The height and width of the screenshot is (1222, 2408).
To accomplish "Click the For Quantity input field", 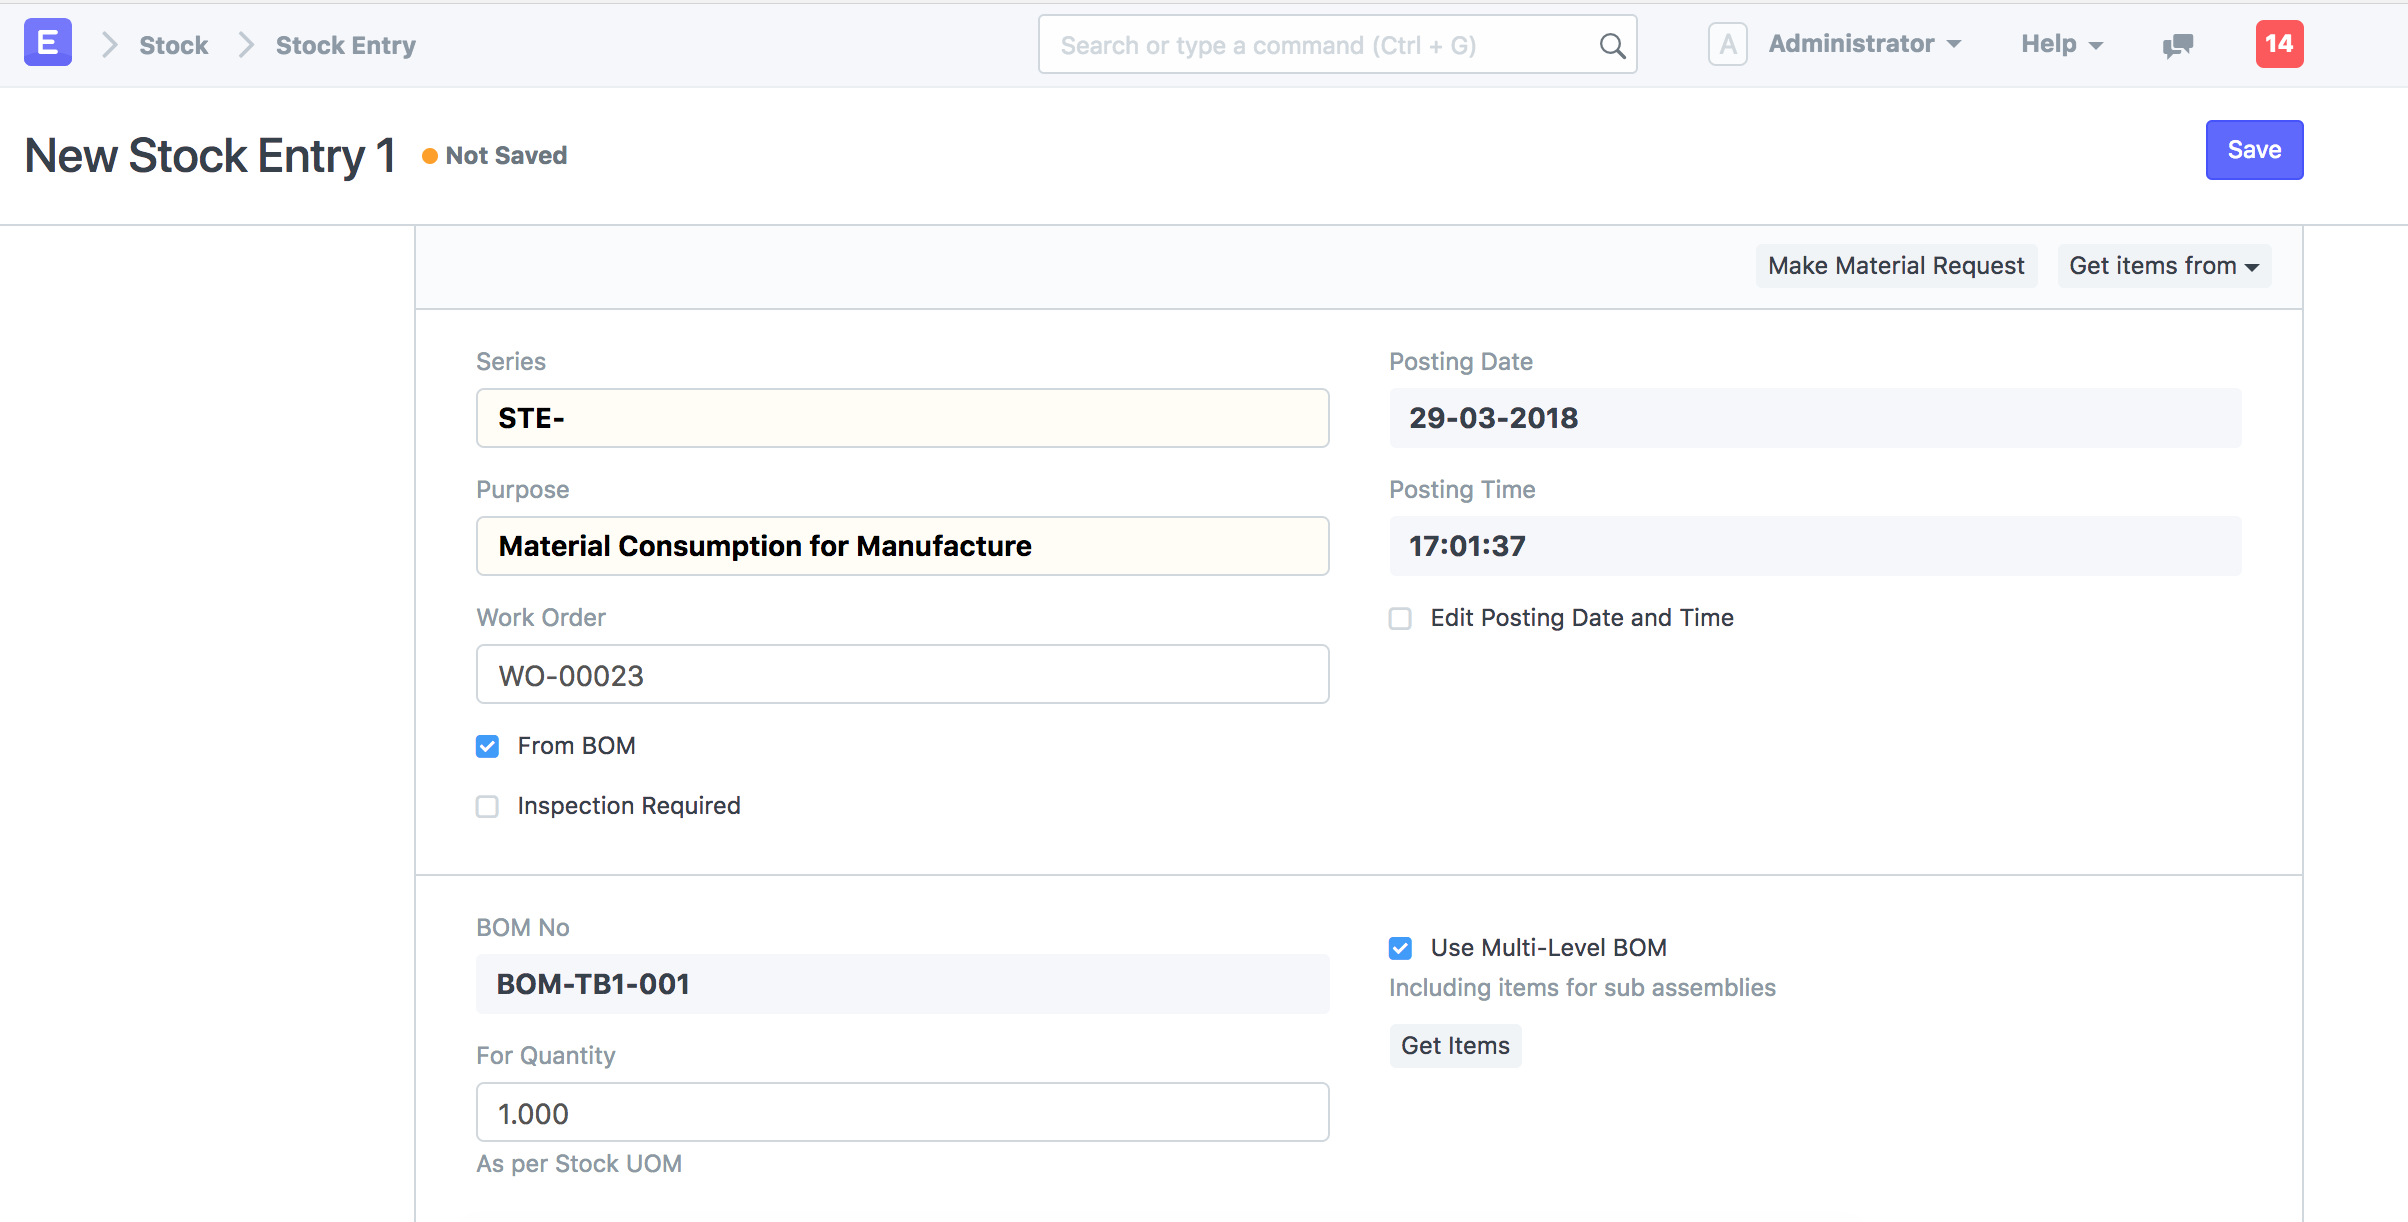I will 902,1114.
